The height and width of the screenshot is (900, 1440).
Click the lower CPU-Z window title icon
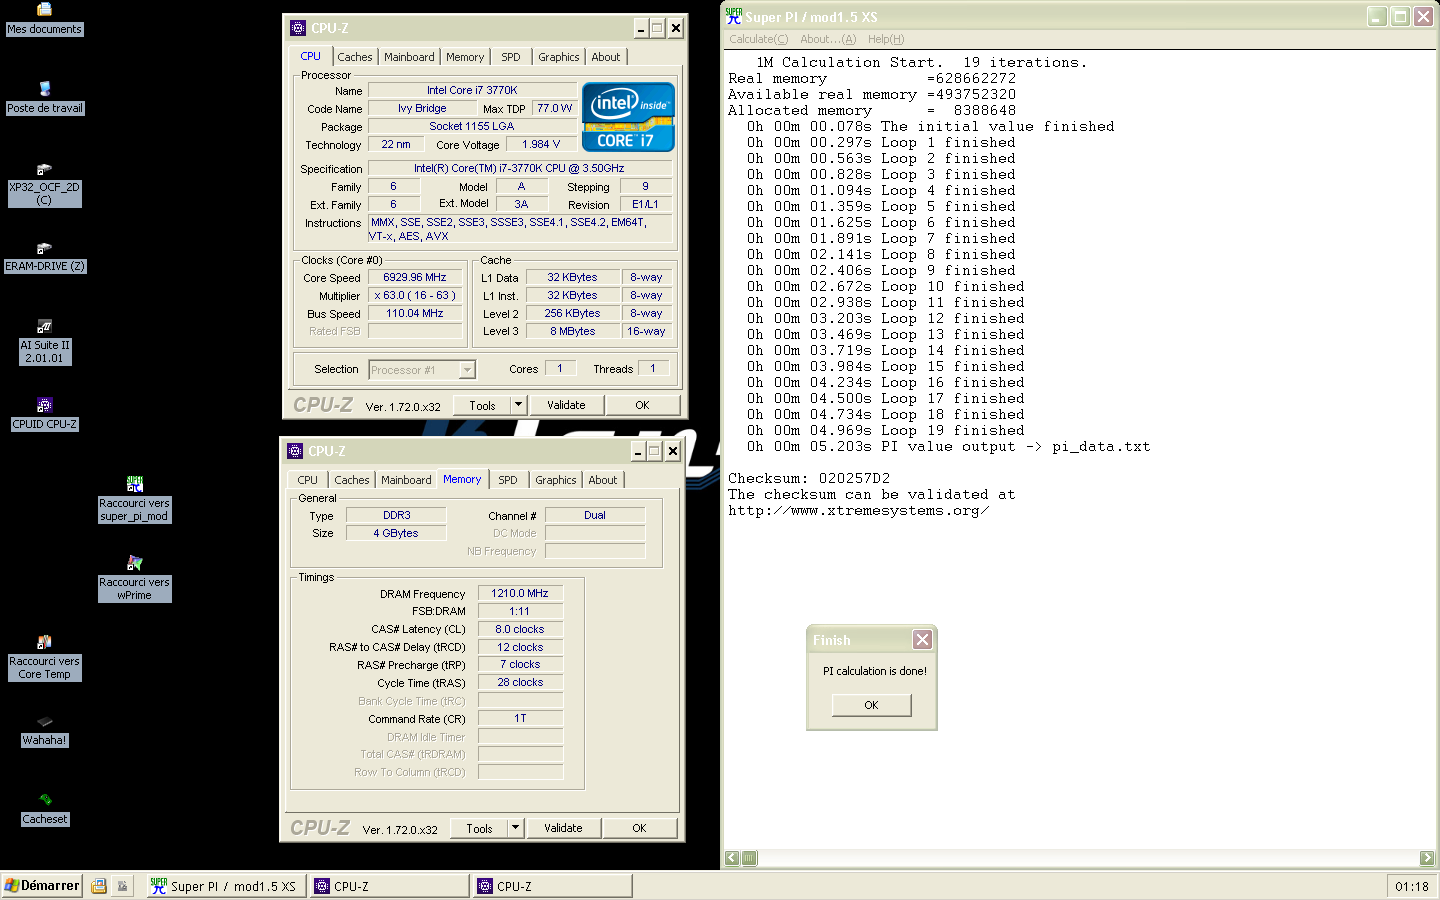coord(294,451)
